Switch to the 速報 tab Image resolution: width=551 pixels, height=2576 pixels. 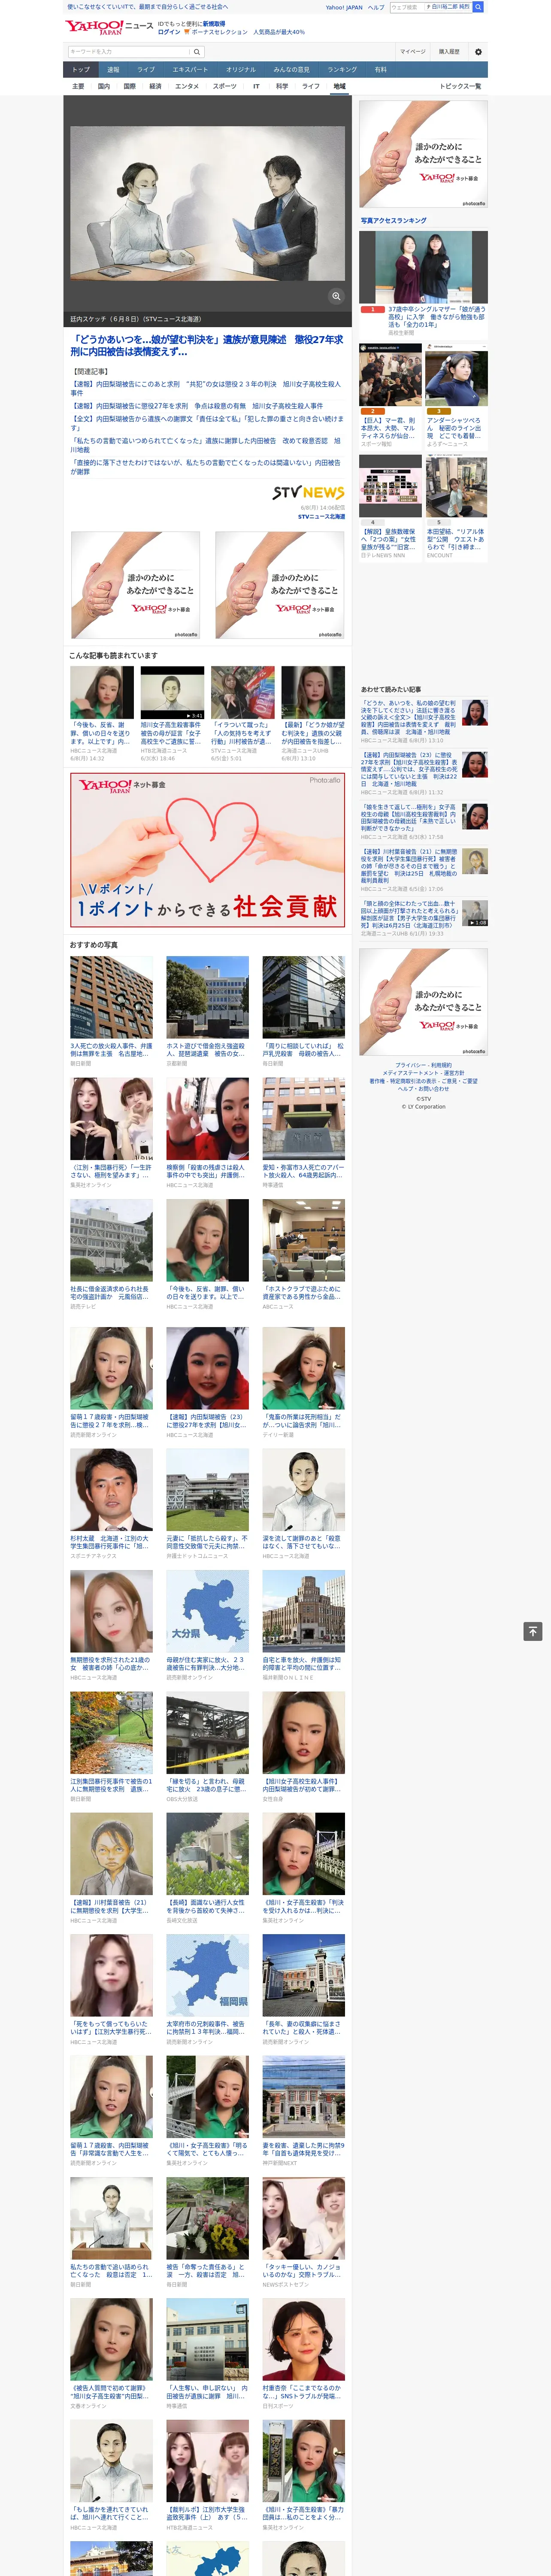coord(113,70)
